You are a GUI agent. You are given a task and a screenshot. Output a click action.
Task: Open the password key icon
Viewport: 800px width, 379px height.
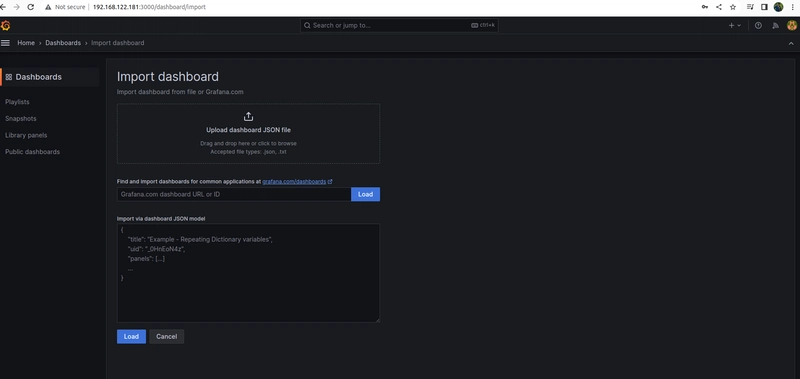(705, 7)
